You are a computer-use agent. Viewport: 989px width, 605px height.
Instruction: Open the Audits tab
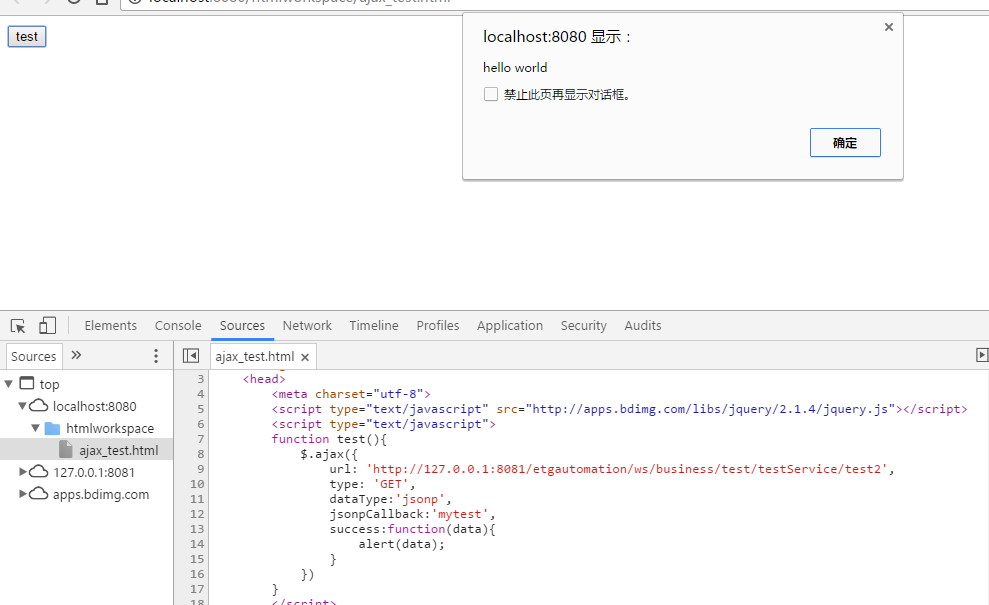pyautogui.click(x=643, y=326)
